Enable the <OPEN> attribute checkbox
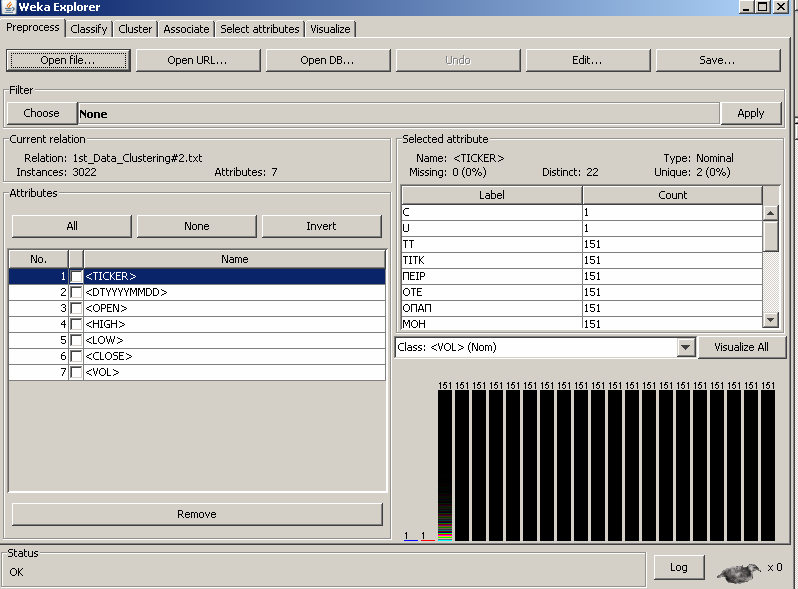Viewport: 798px width, 589px height. coord(76,308)
